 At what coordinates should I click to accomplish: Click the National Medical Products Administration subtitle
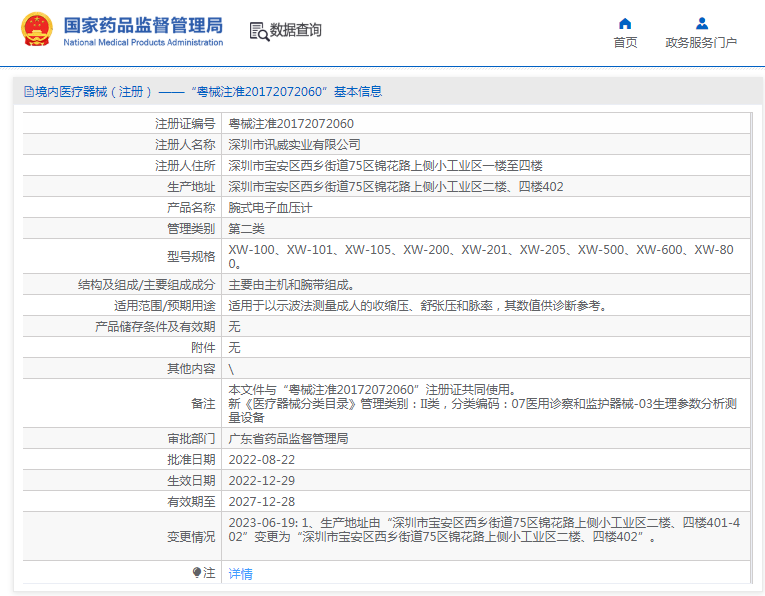[143, 42]
